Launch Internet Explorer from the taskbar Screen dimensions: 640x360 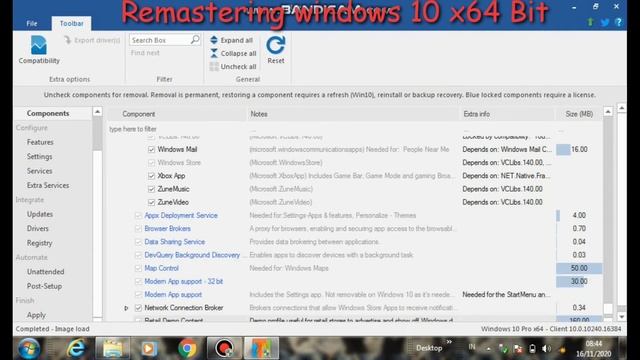pyautogui.click(x=76, y=348)
